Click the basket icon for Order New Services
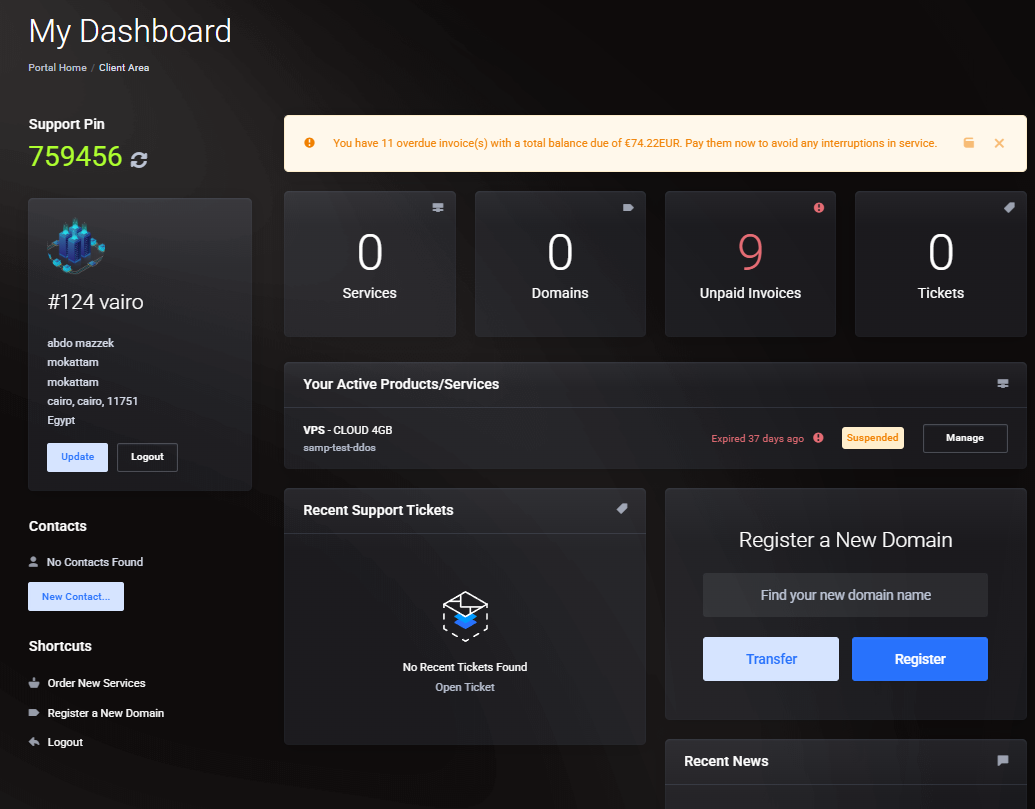1035x809 pixels. tap(34, 683)
